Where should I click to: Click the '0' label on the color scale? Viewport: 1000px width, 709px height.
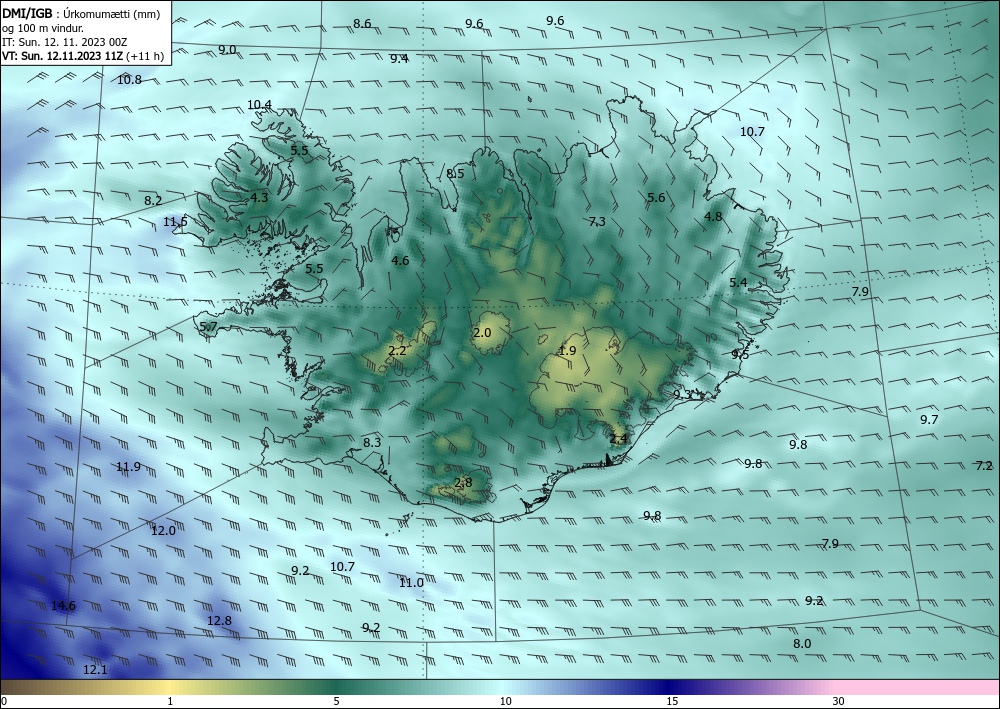click(x=4, y=702)
